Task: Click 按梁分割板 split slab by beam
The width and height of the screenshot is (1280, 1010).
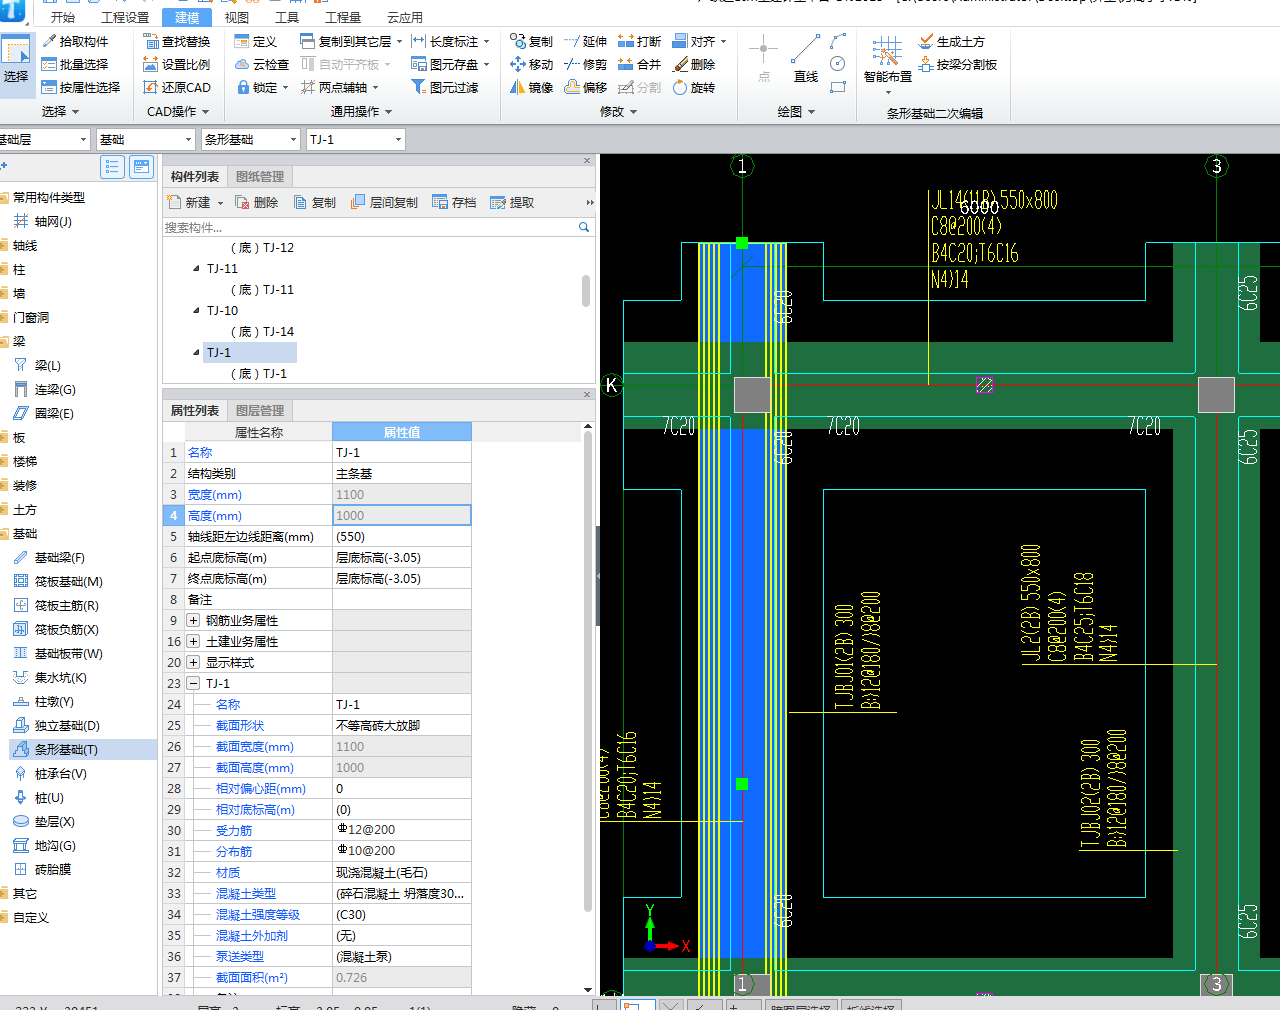Action: [x=958, y=64]
